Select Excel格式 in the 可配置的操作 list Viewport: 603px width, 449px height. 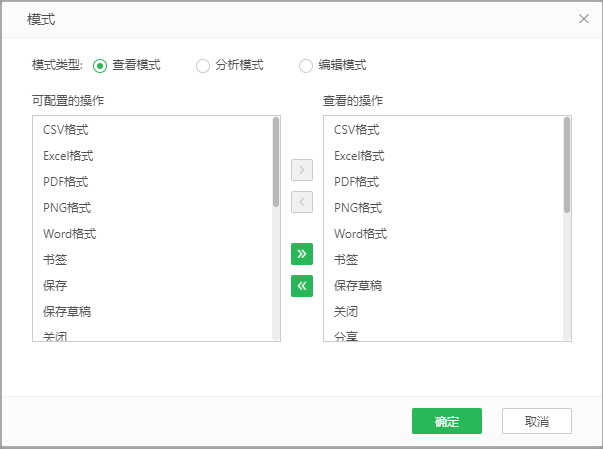(69, 156)
